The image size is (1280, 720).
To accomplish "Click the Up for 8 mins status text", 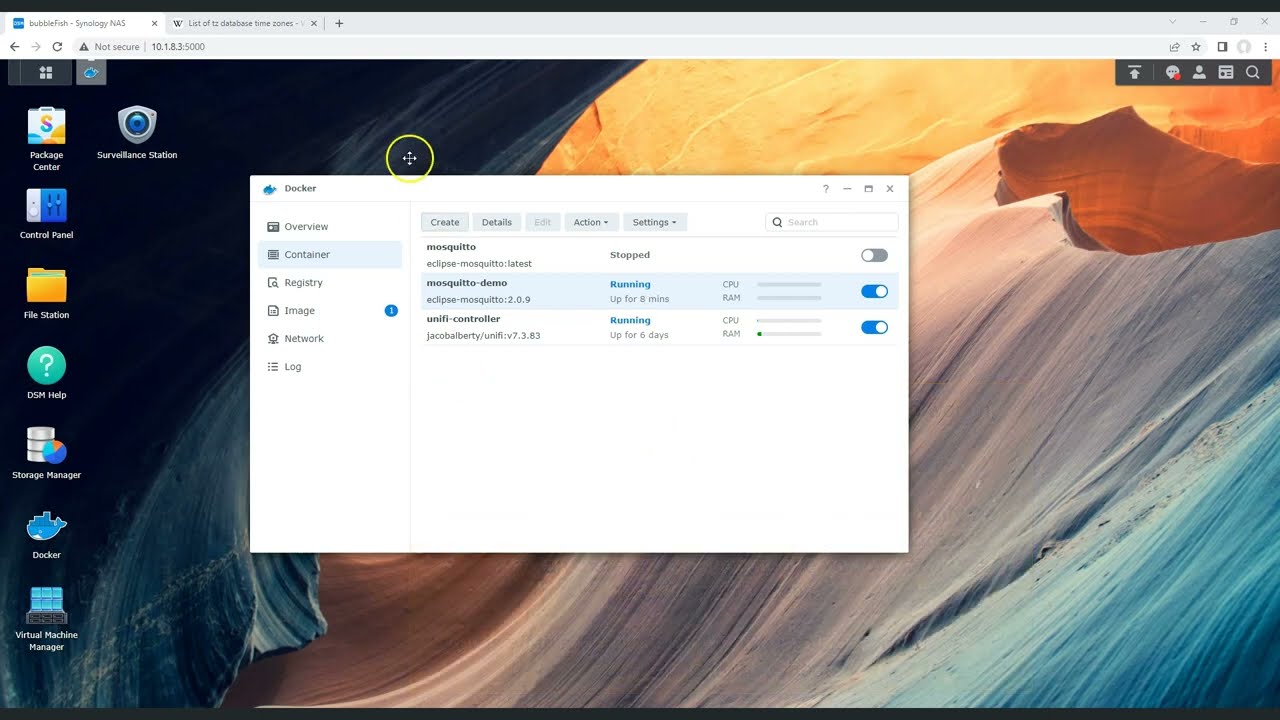I will pyautogui.click(x=640, y=299).
